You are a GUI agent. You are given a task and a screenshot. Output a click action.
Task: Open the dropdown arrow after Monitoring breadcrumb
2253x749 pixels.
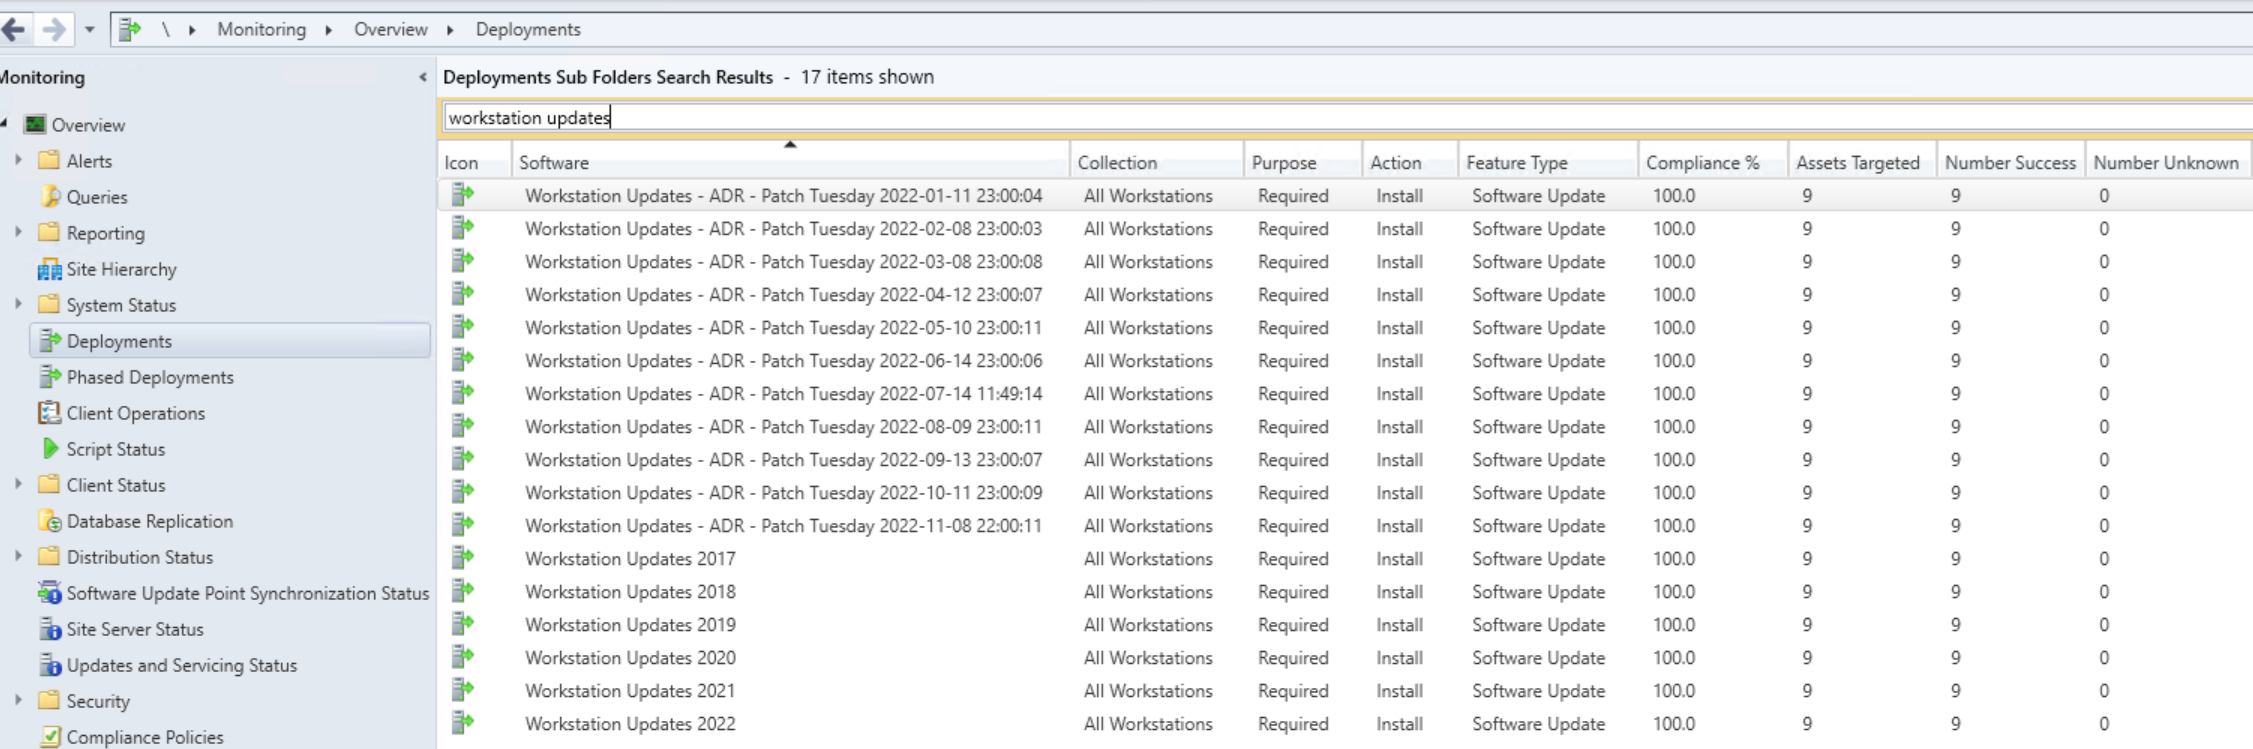[x=328, y=30]
